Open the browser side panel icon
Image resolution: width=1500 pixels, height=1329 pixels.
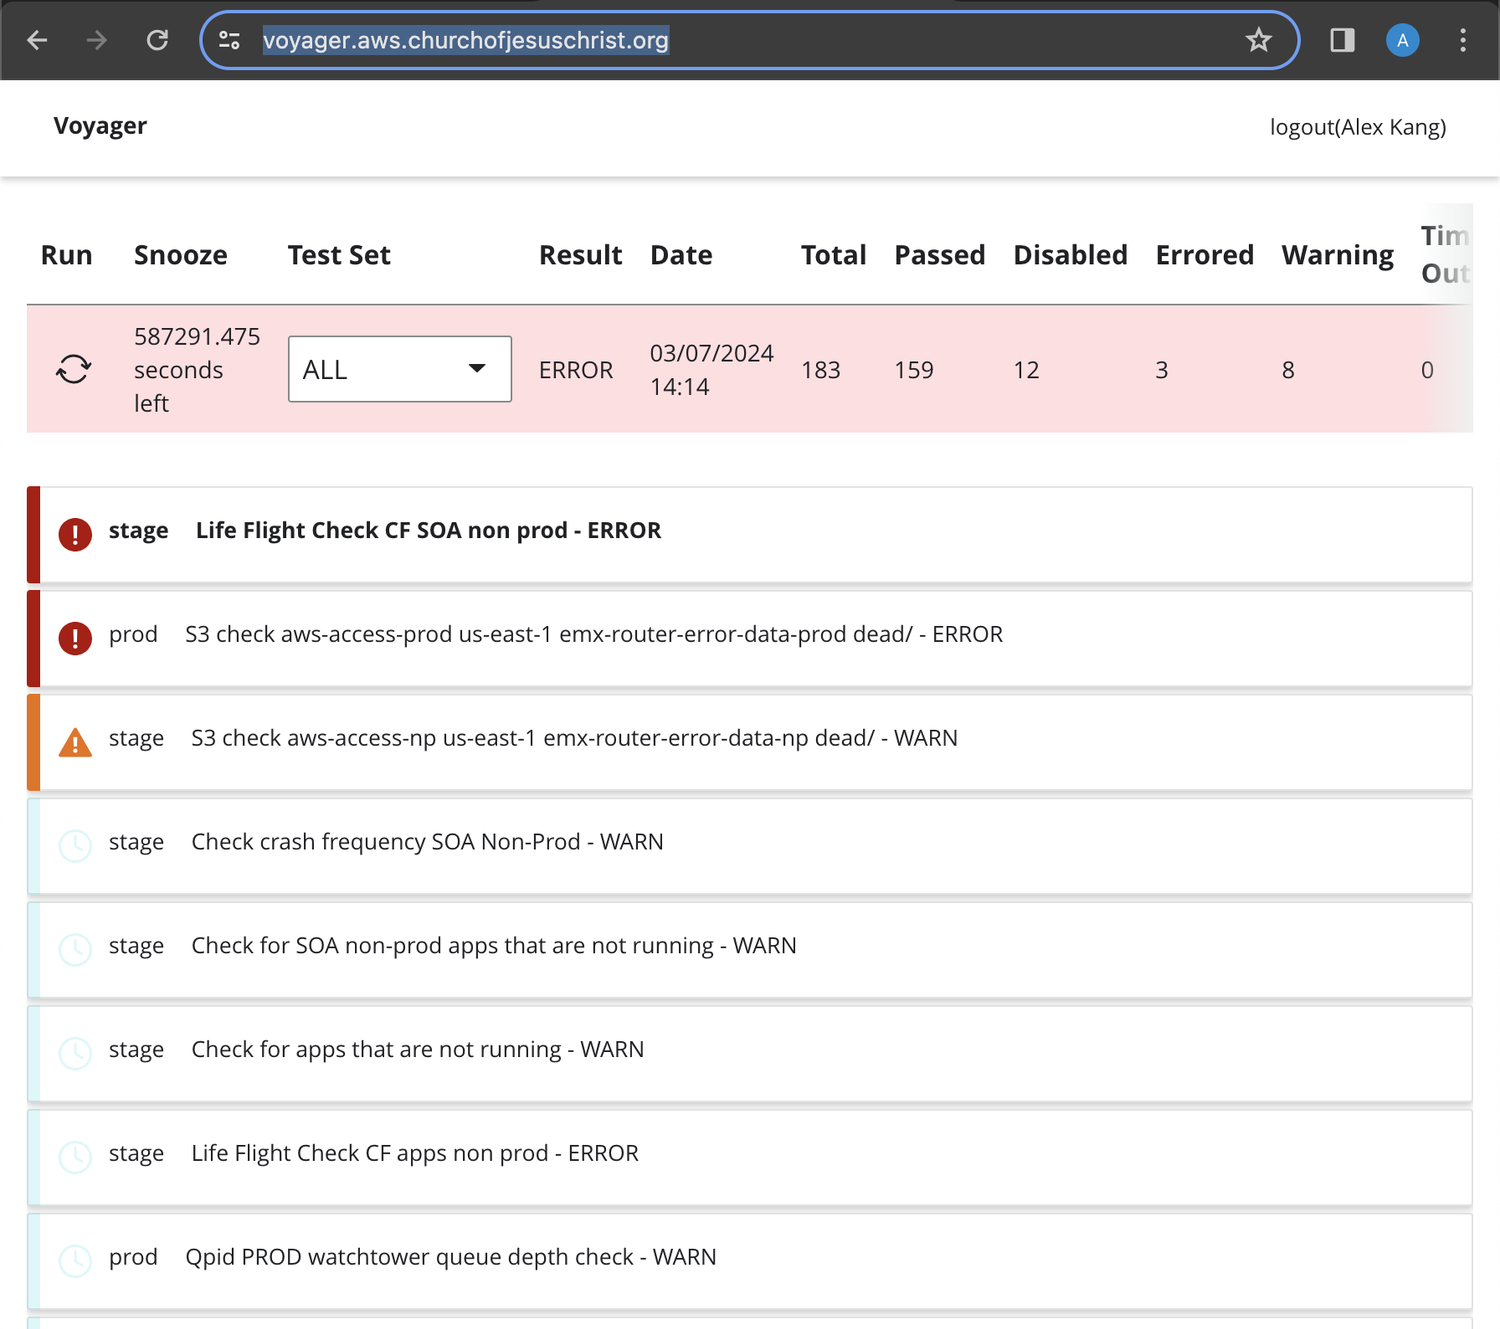pos(1342,40)
